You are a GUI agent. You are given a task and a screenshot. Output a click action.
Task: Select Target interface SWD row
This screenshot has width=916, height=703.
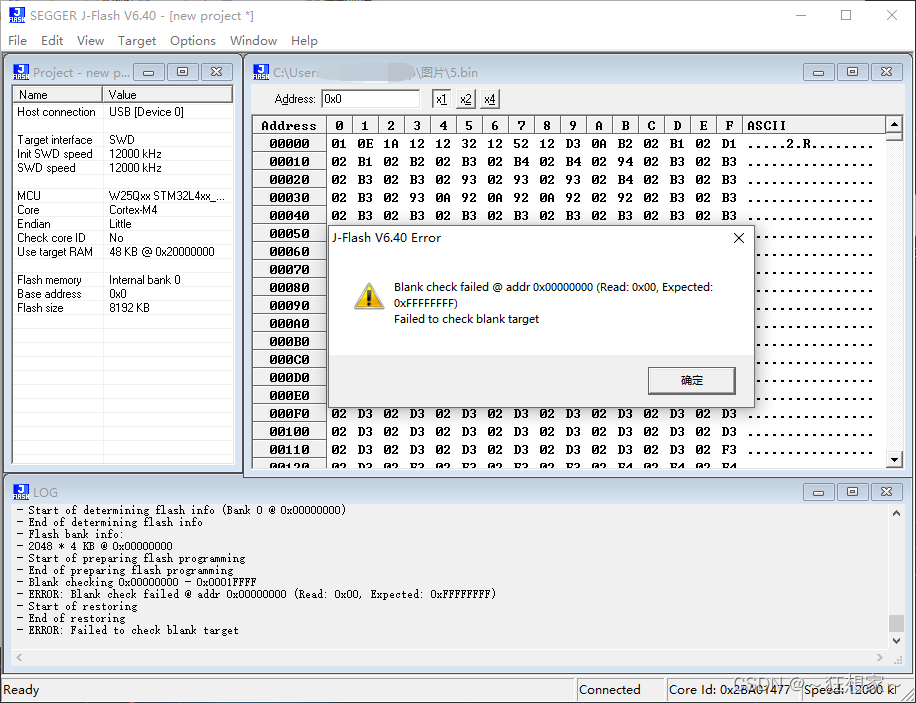coord(123,140)
